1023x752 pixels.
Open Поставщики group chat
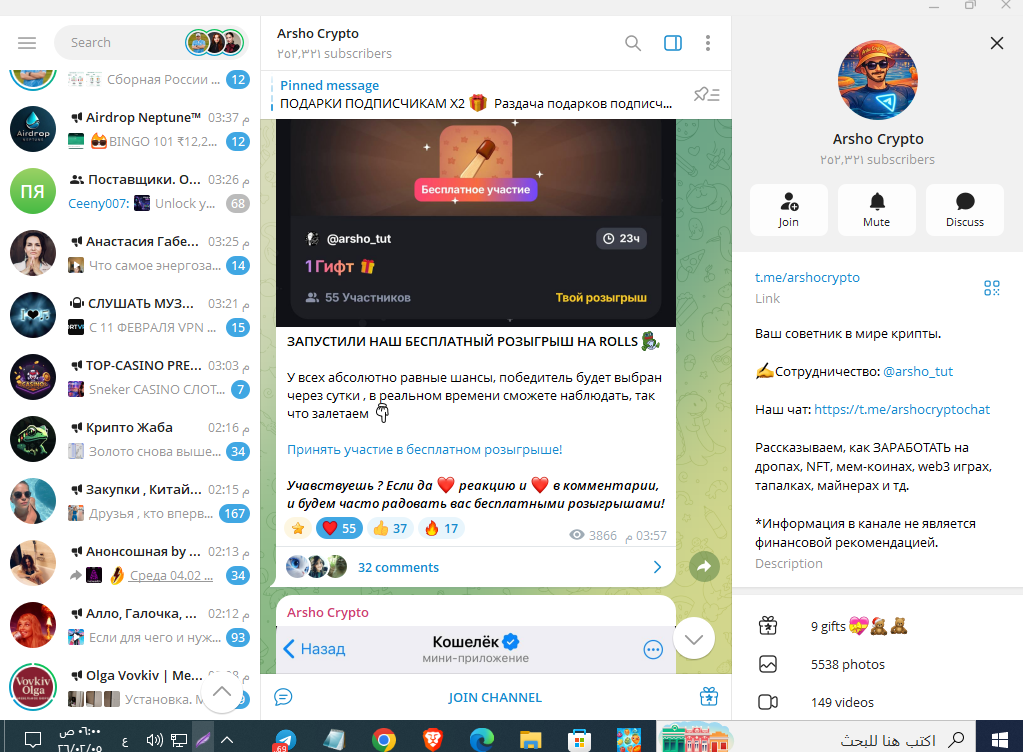[130, 191]
